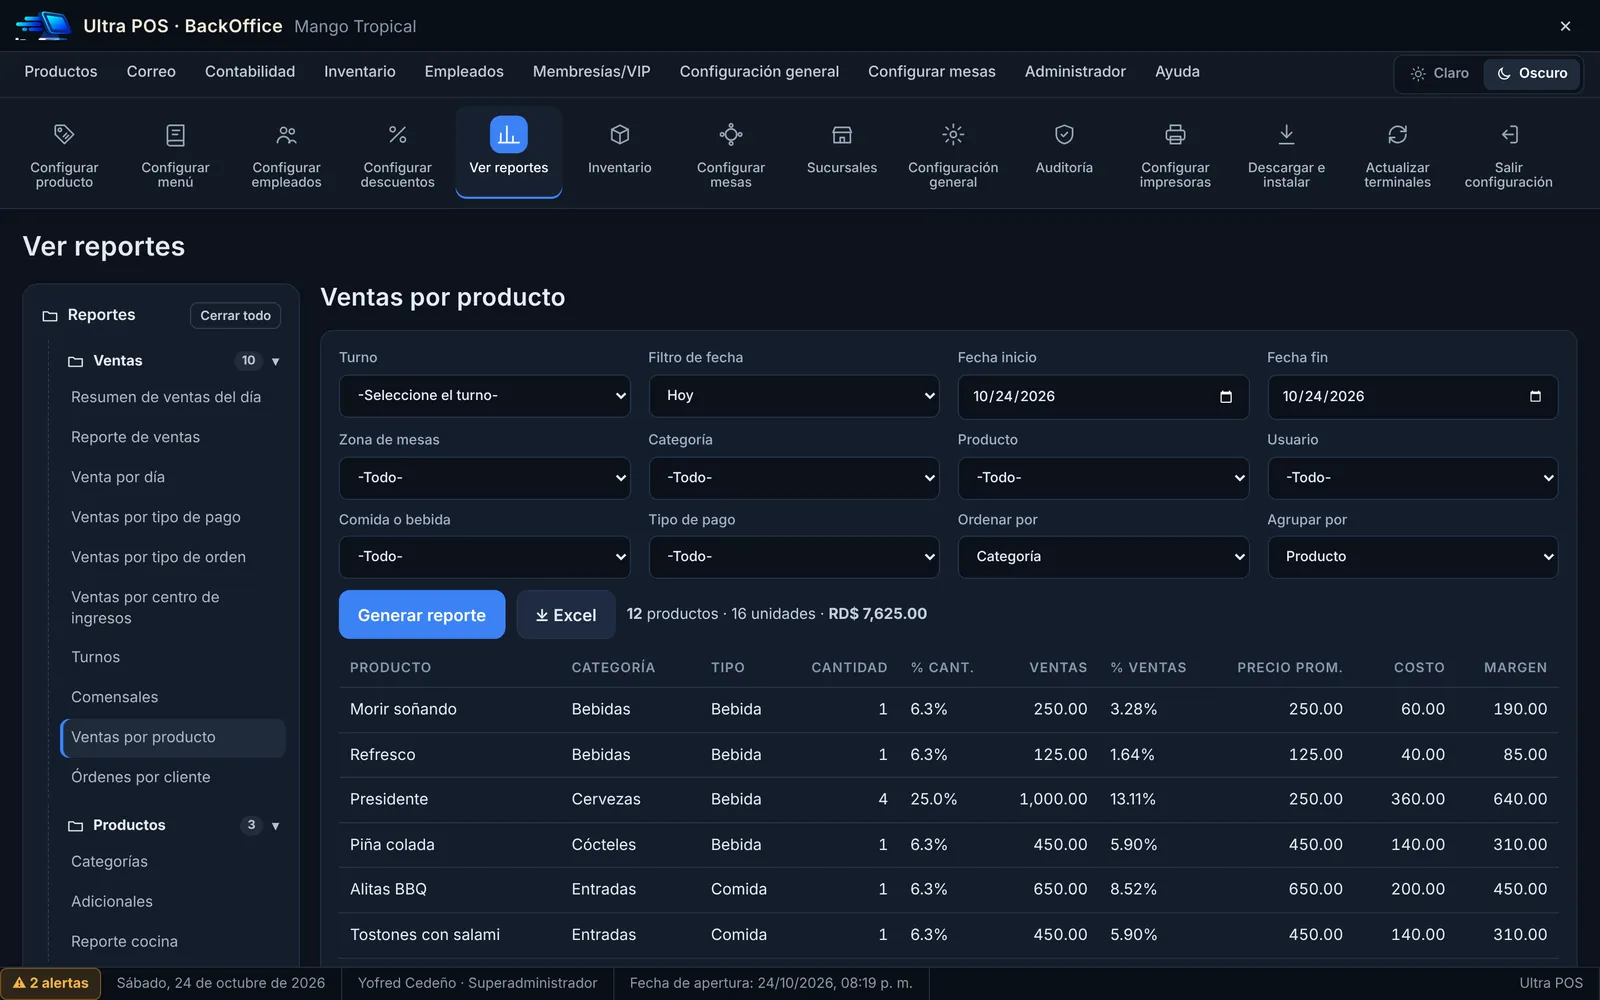The image size is (1600, 1000).
Task: Open Configuración general gear icon
Action: pyautogui.click(x=953, y=134)
